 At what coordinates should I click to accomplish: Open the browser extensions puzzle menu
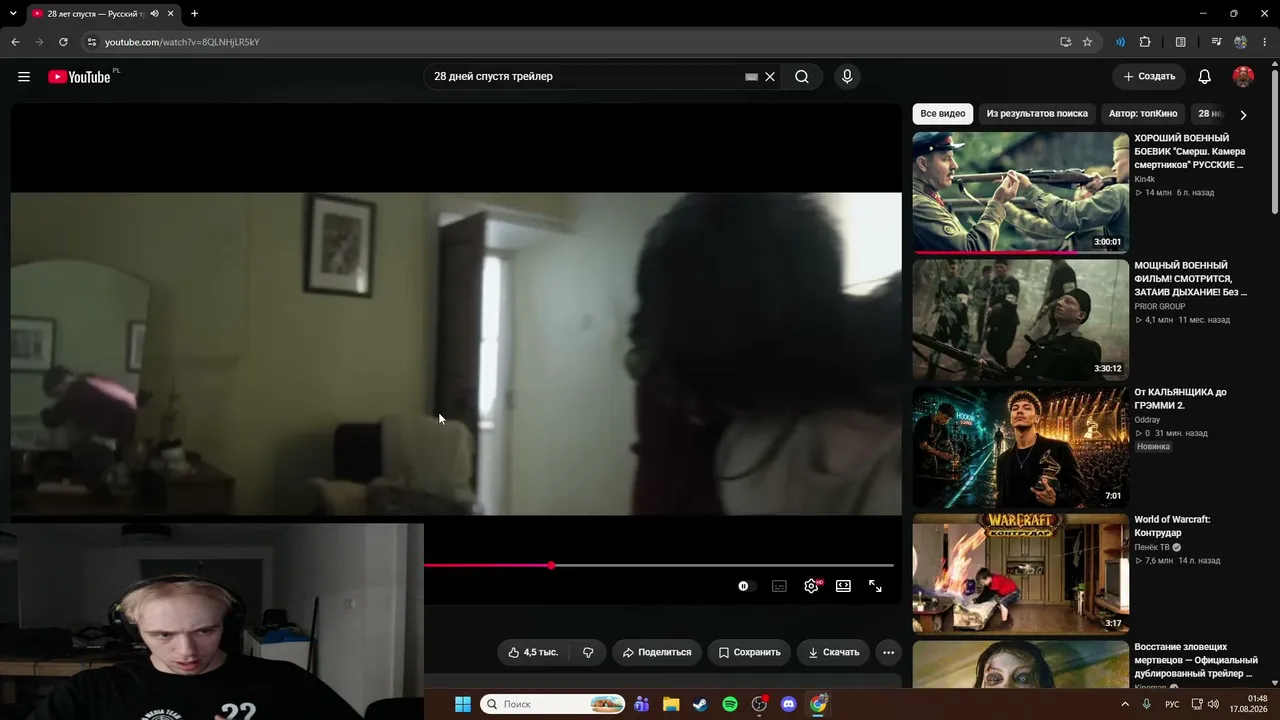tap(1145, 42)
